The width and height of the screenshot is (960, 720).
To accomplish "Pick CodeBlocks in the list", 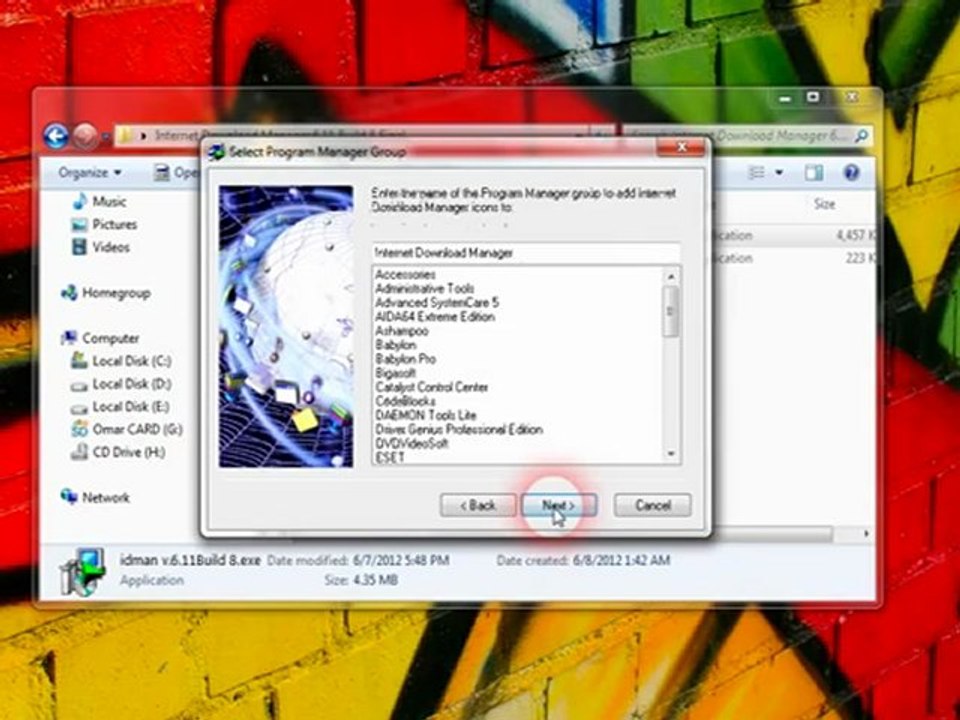I will coord(405,401).
